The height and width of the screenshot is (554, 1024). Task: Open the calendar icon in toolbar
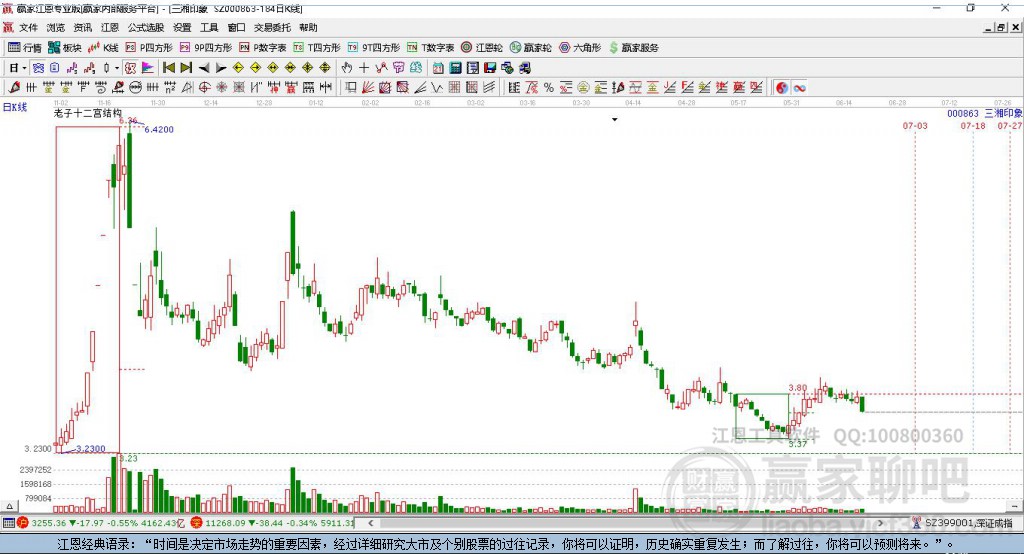click(x=438, y=67)
